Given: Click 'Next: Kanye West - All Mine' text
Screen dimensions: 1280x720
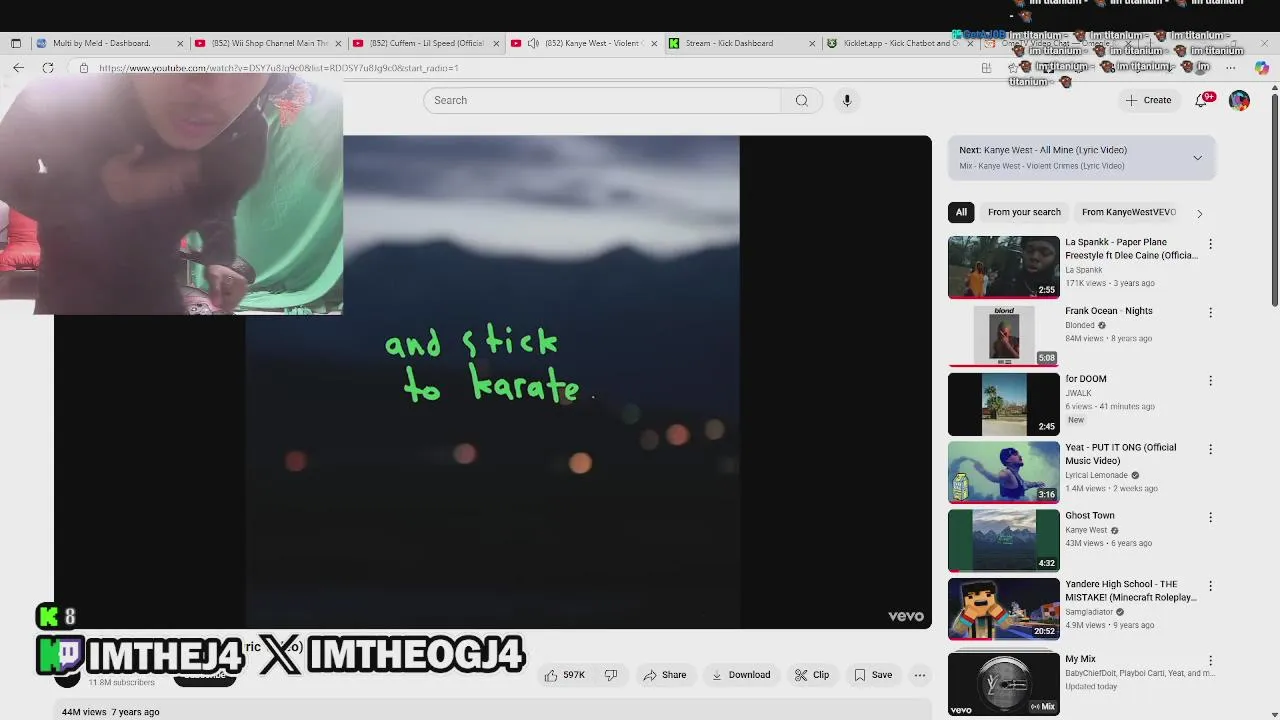Looking at the screenshot, I should pos(1043,150).
